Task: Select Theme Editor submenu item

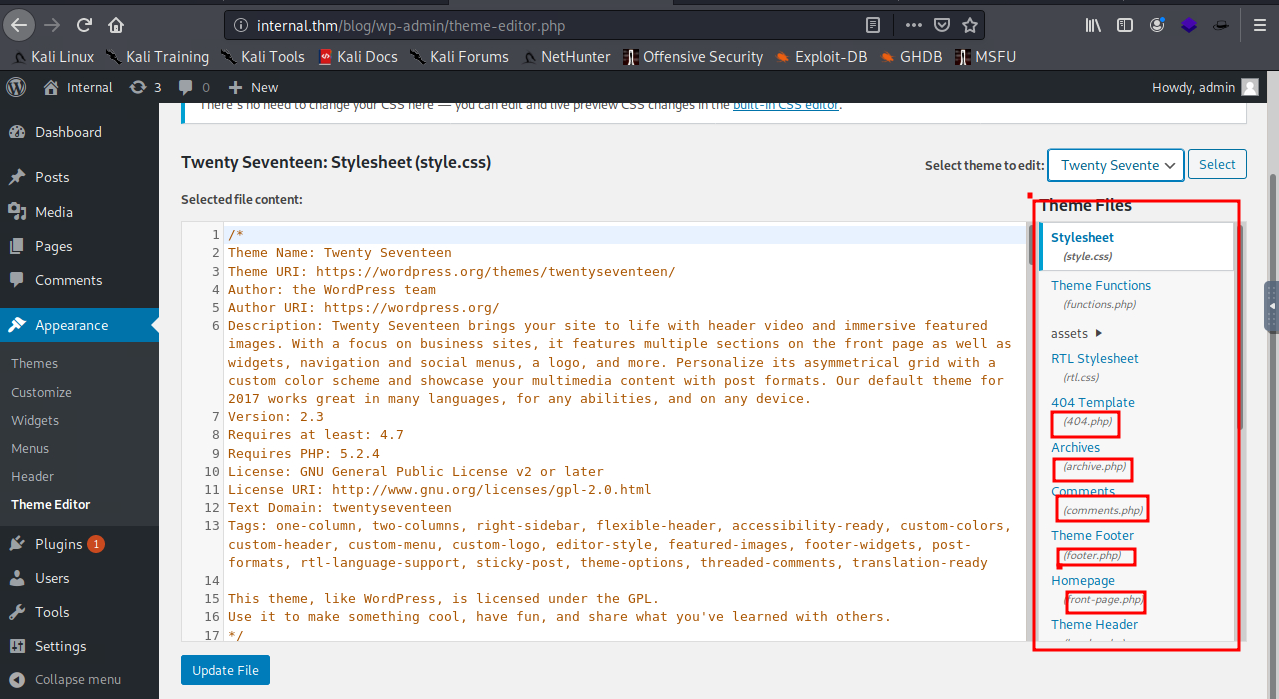Action: [x=51, y=504]
